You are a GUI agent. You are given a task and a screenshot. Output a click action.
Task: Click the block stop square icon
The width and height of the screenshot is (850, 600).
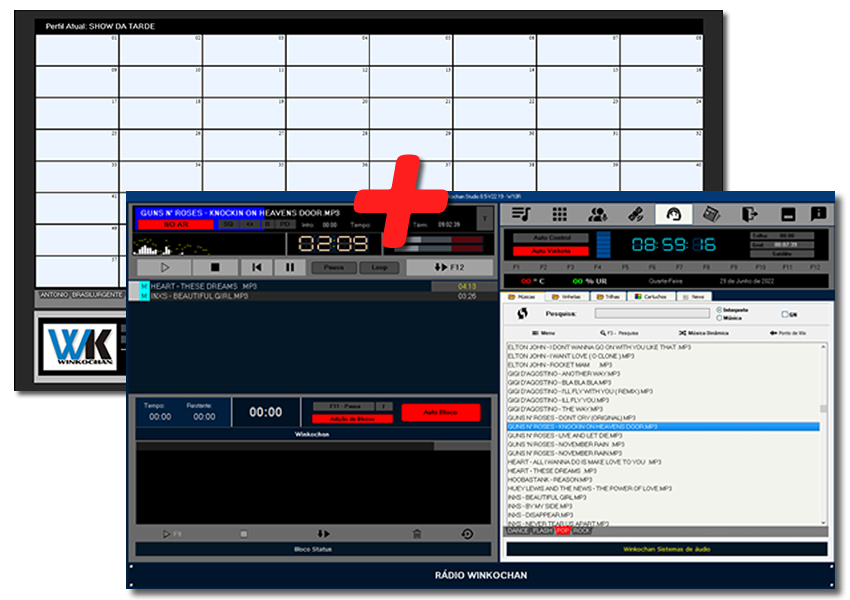(x=244, y=534)
